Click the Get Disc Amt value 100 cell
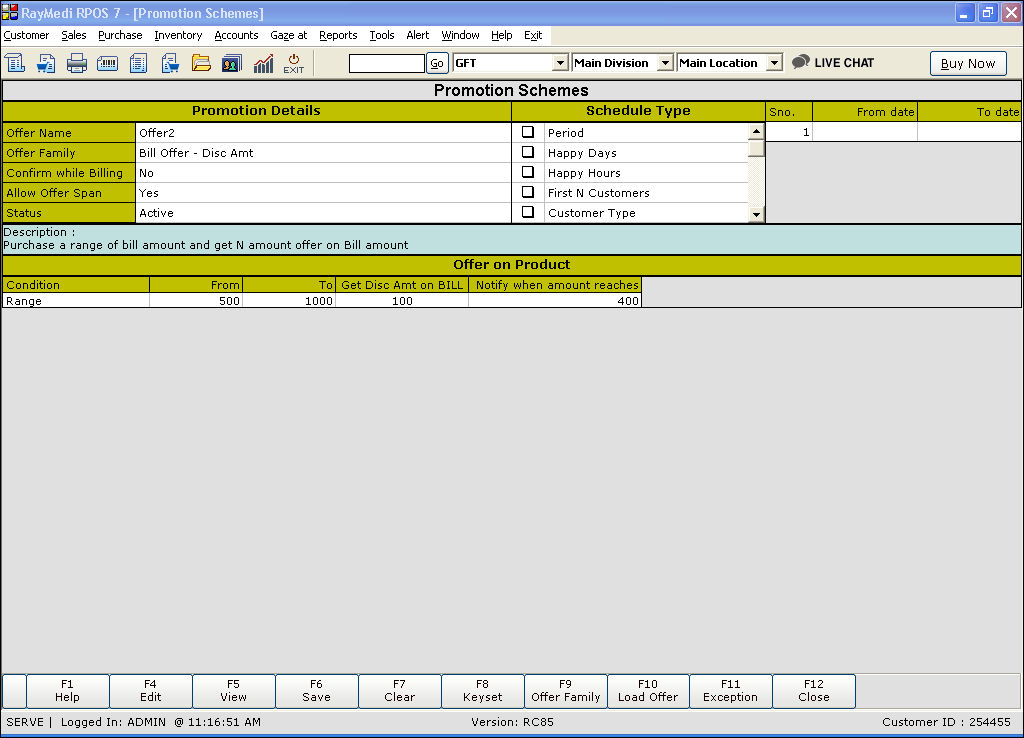 [402, 300]
